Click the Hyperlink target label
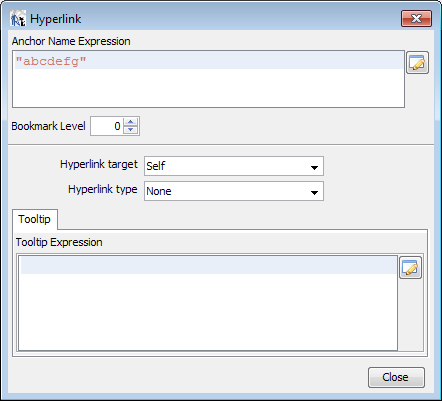This screenshot has height=401, width=442. click(99, 164)
